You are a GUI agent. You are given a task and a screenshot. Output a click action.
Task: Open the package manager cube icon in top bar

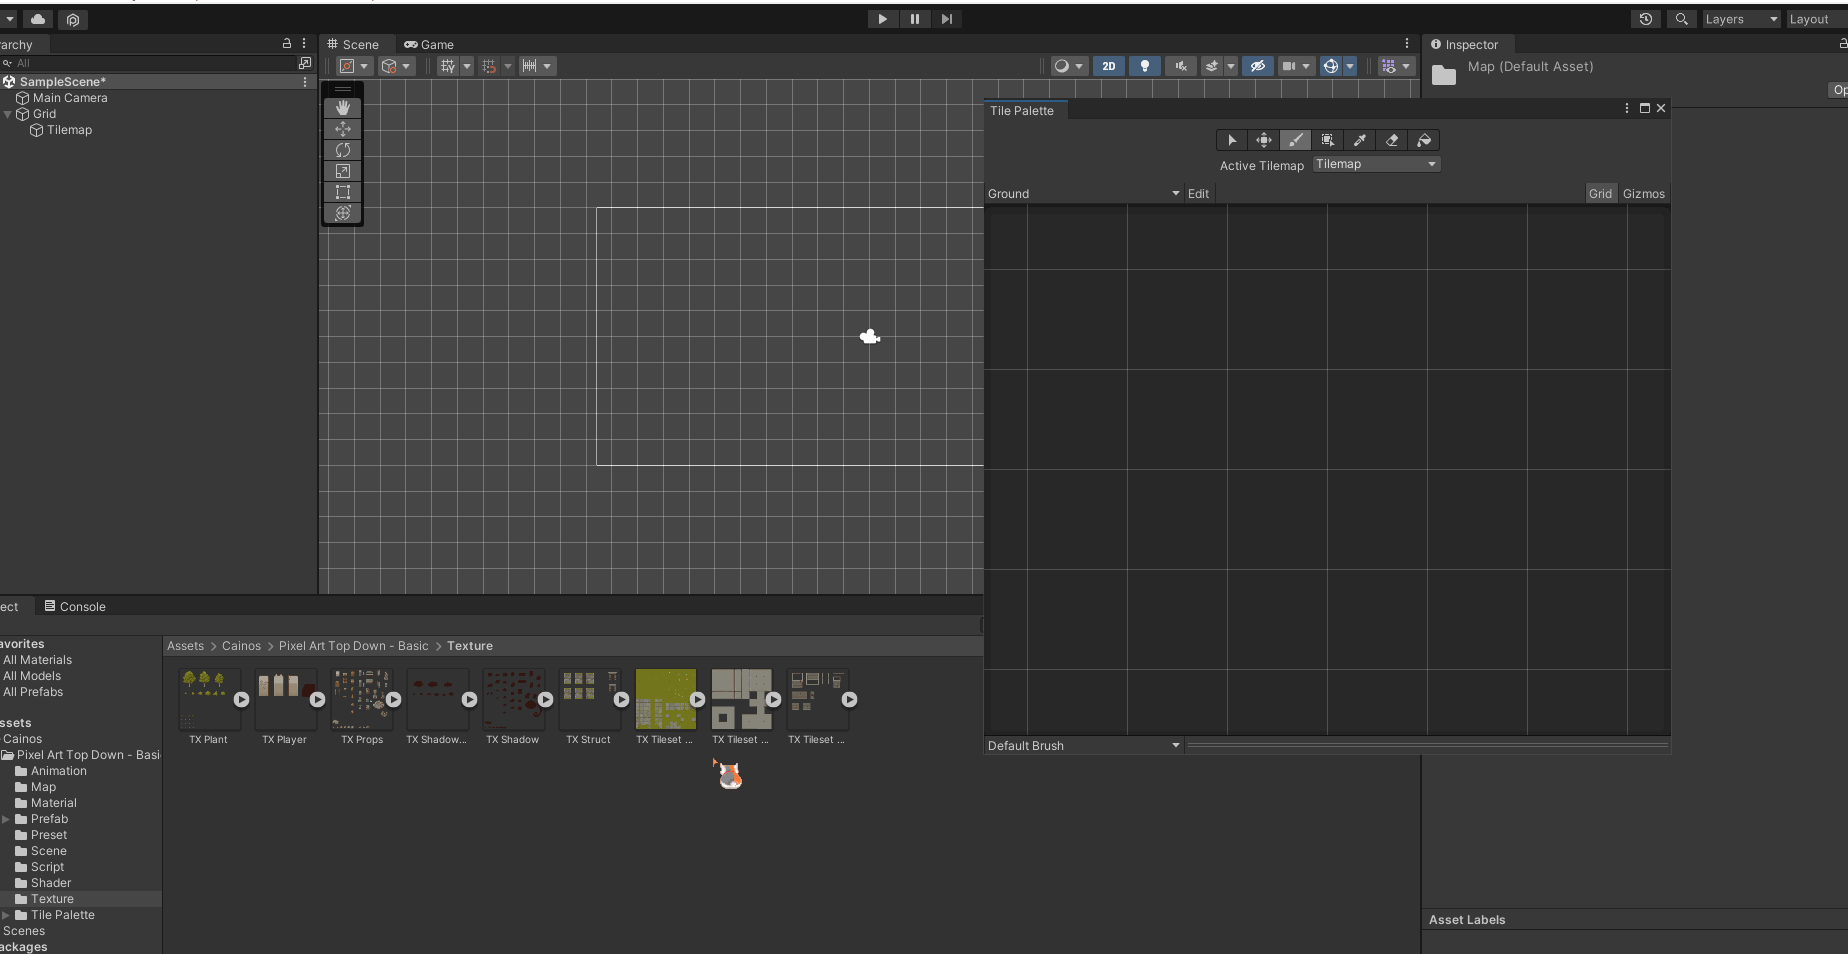(73, 19)
